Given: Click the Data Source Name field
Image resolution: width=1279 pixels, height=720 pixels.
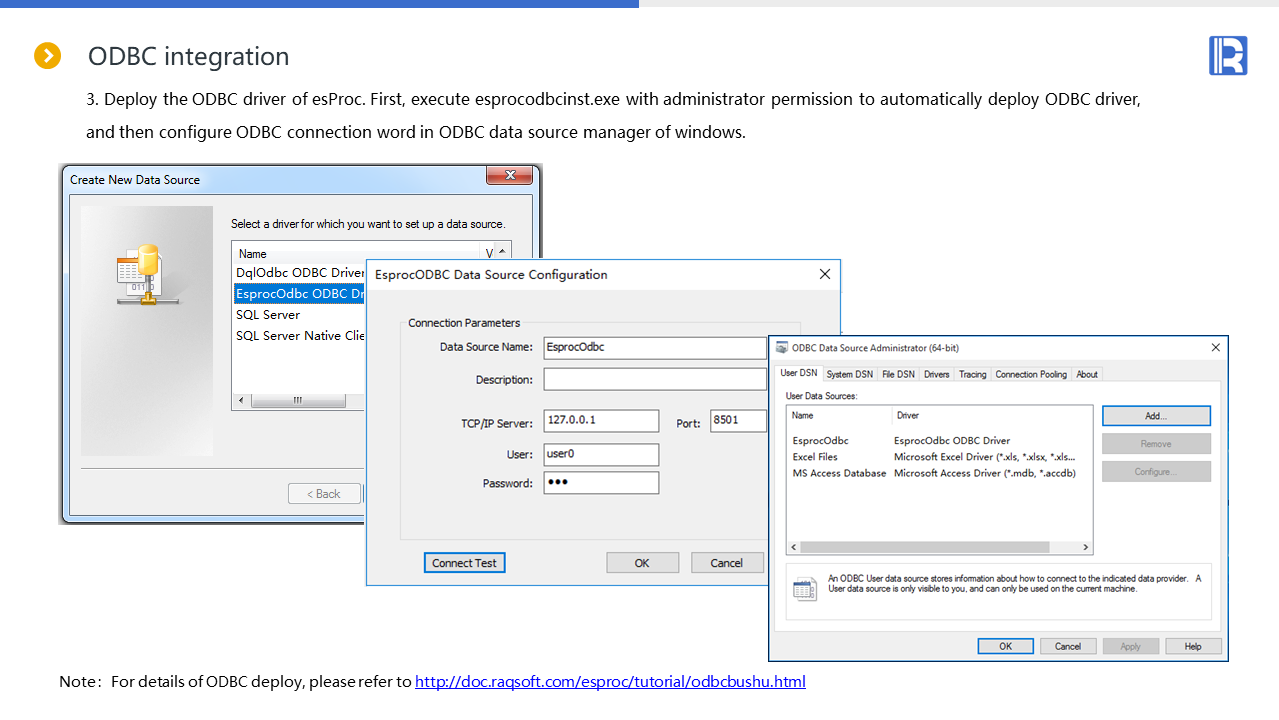Looking at the screenshot, I should [655, 348].
